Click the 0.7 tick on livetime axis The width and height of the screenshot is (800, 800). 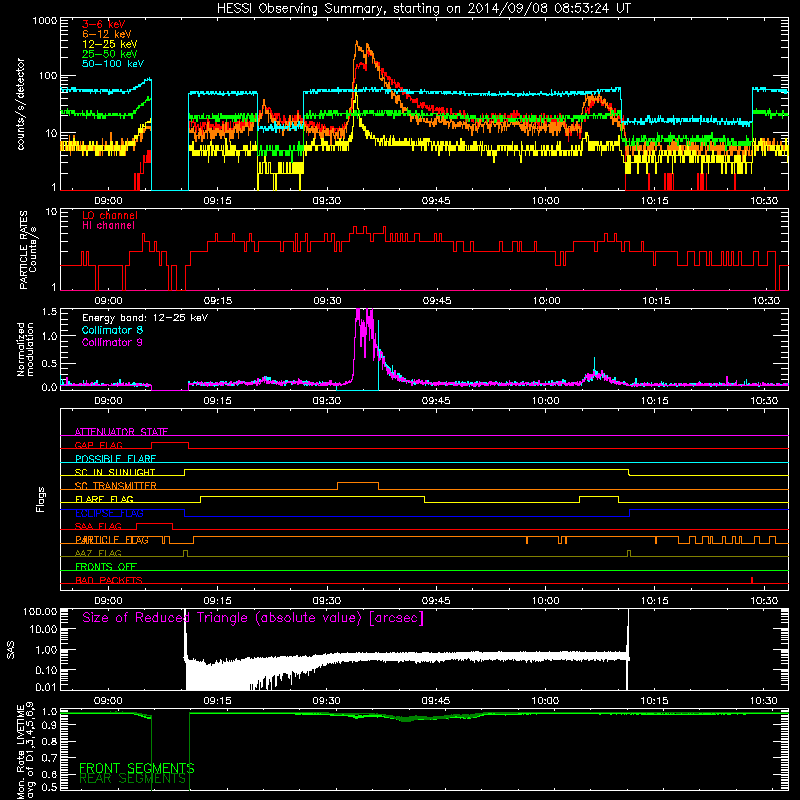coord(49,758)
